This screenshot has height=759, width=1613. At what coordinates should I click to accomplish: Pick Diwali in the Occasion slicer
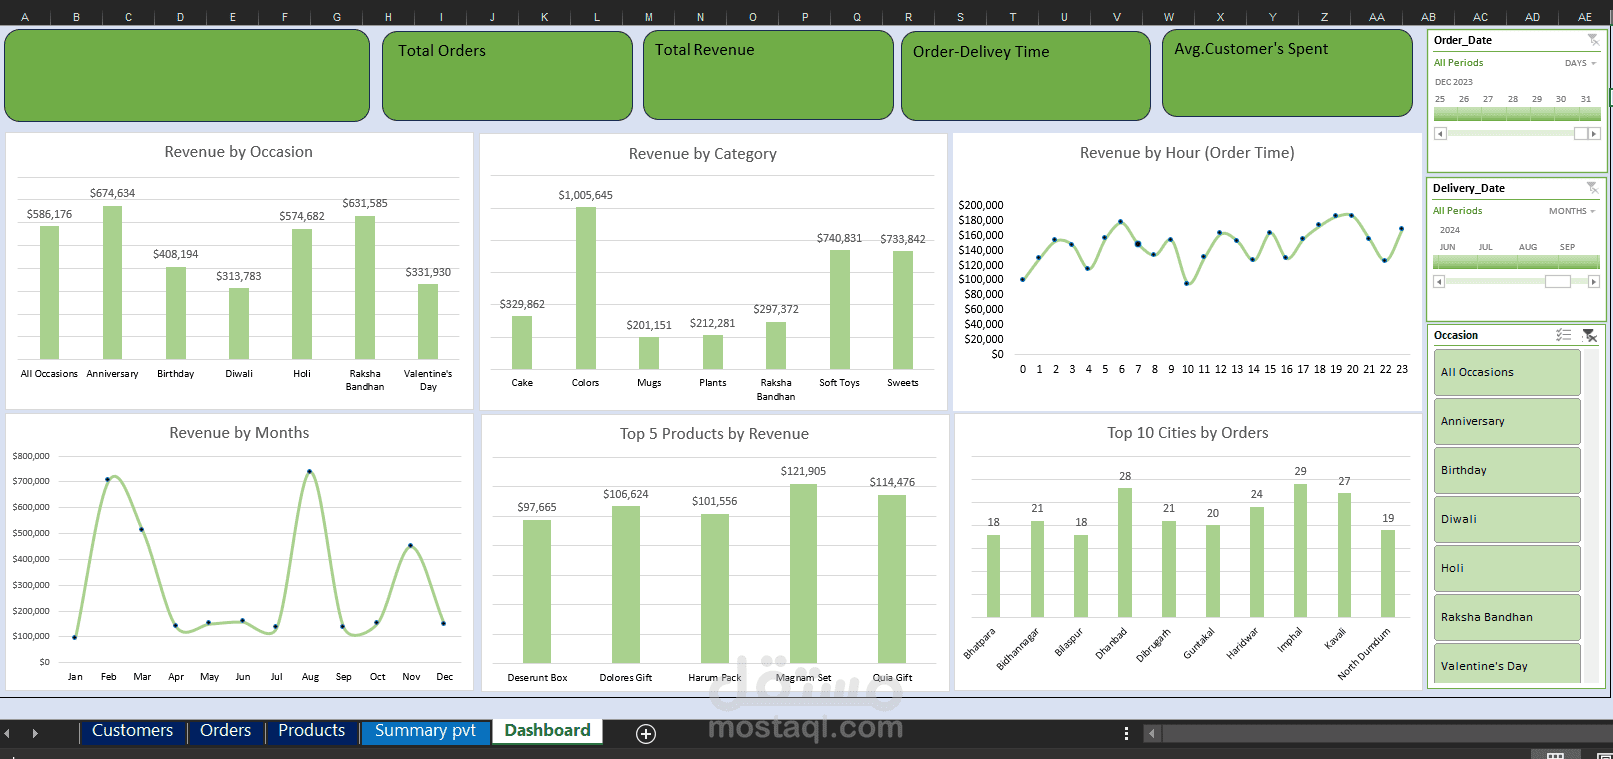[x=1507, y=519]
